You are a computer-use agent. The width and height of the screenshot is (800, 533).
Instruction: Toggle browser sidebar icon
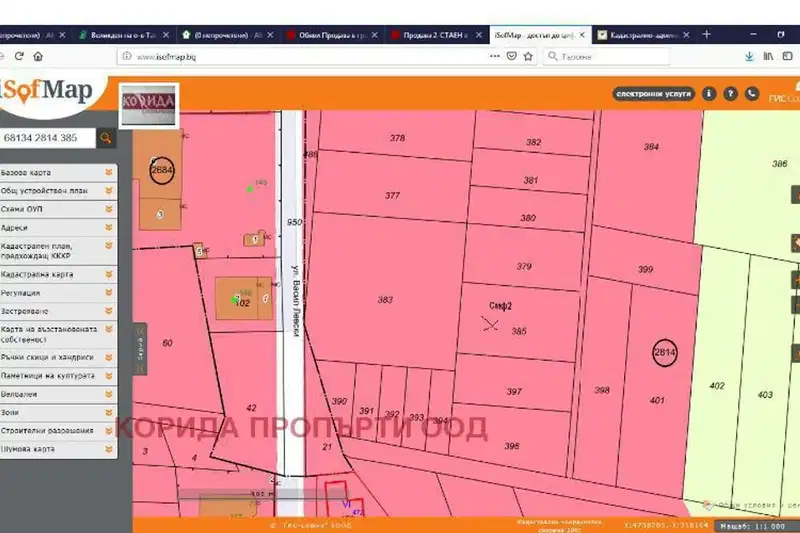click(x=787, y=56)
